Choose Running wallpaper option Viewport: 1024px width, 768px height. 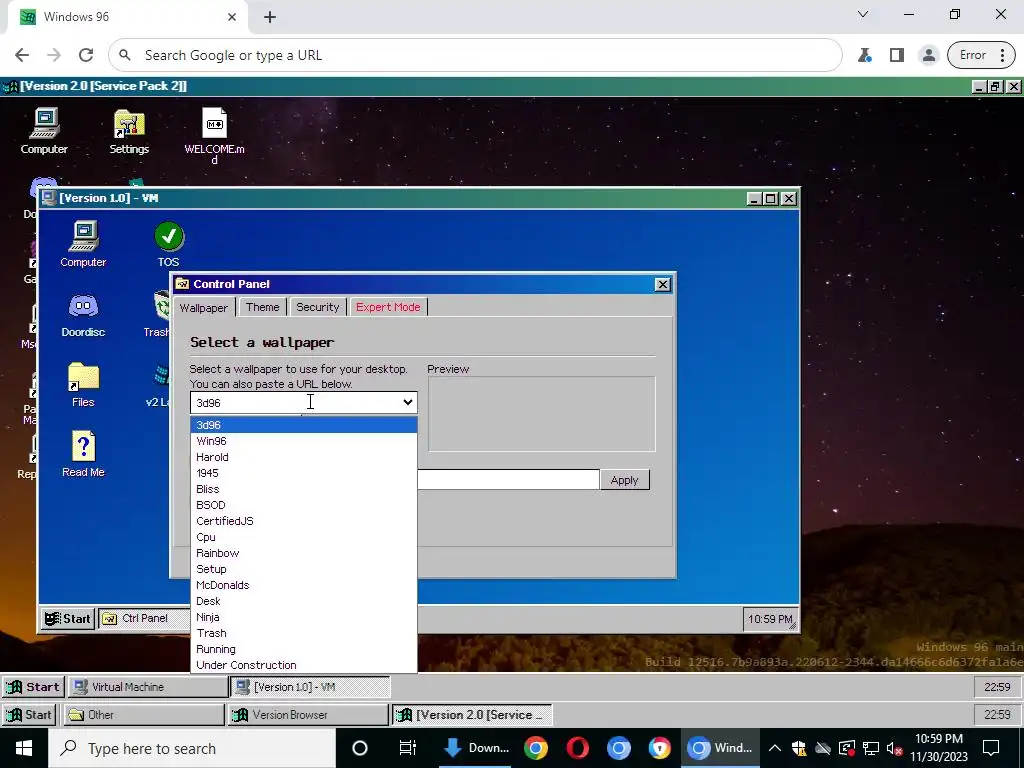point(304,649)
